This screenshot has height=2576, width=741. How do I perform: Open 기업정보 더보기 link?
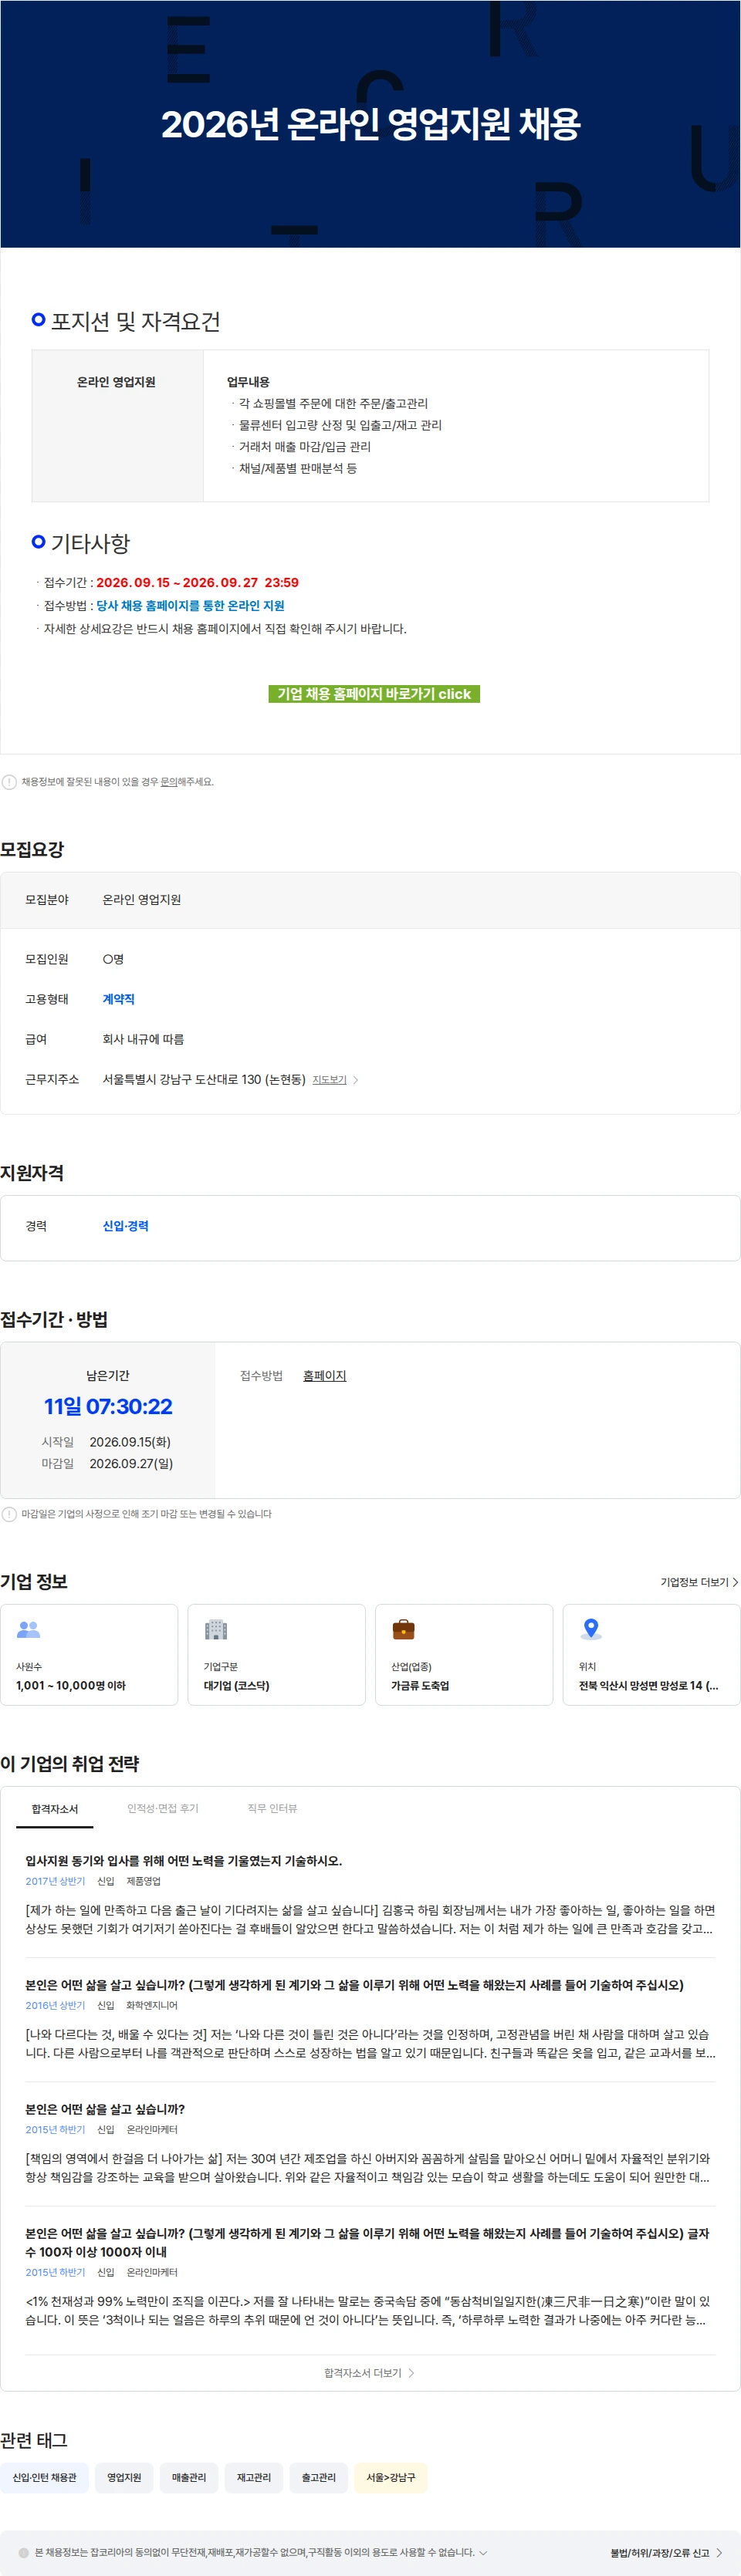pos(694,1582)
